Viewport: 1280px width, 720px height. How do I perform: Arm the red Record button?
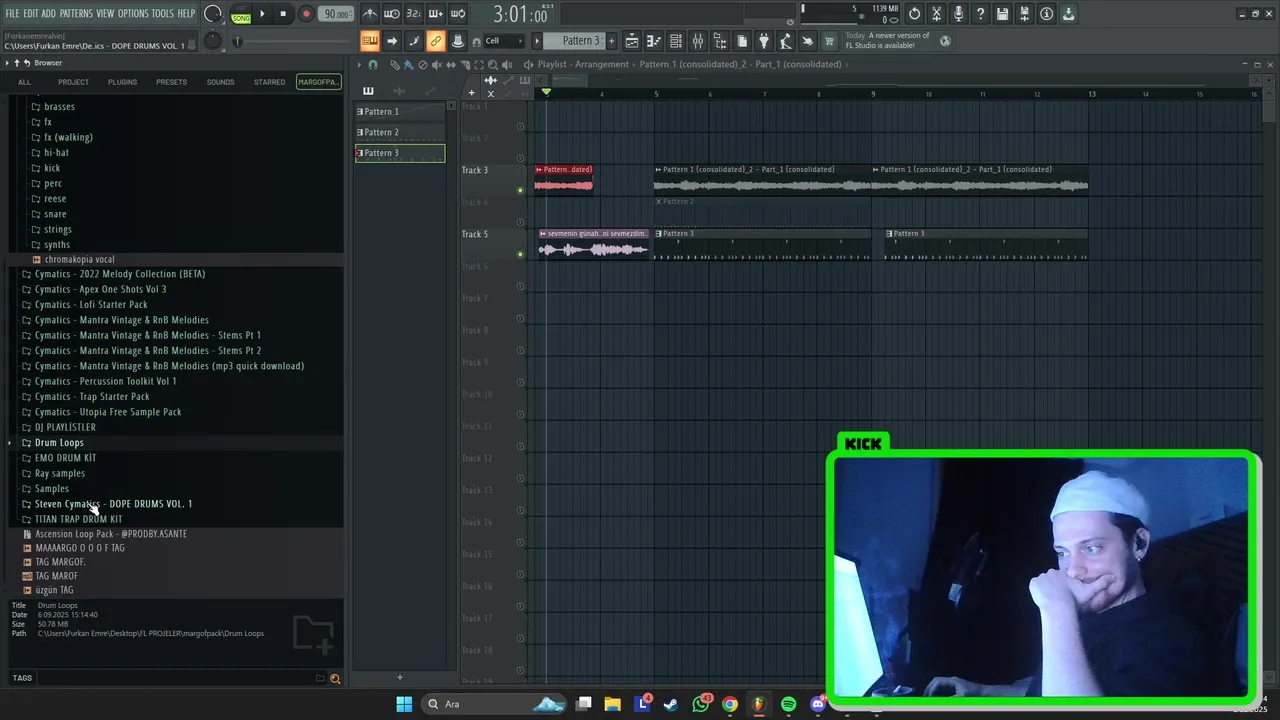[x=306, y=14]
